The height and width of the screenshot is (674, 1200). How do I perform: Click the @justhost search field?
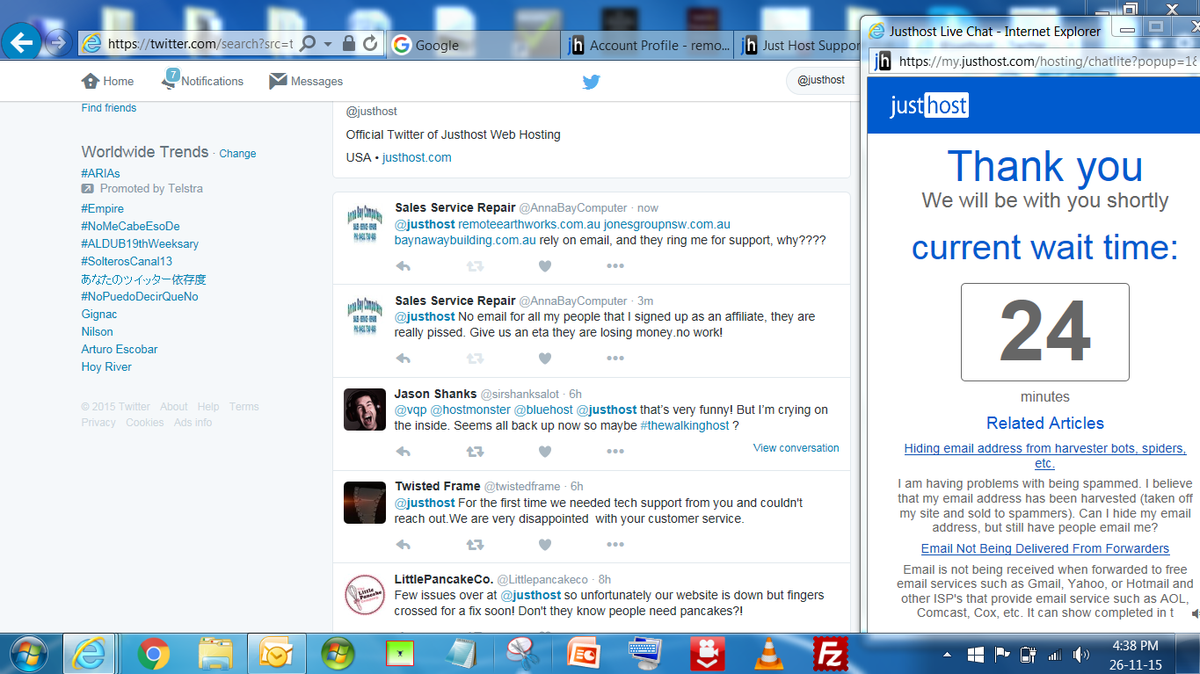pyautogui.click(x=821, y=80)
